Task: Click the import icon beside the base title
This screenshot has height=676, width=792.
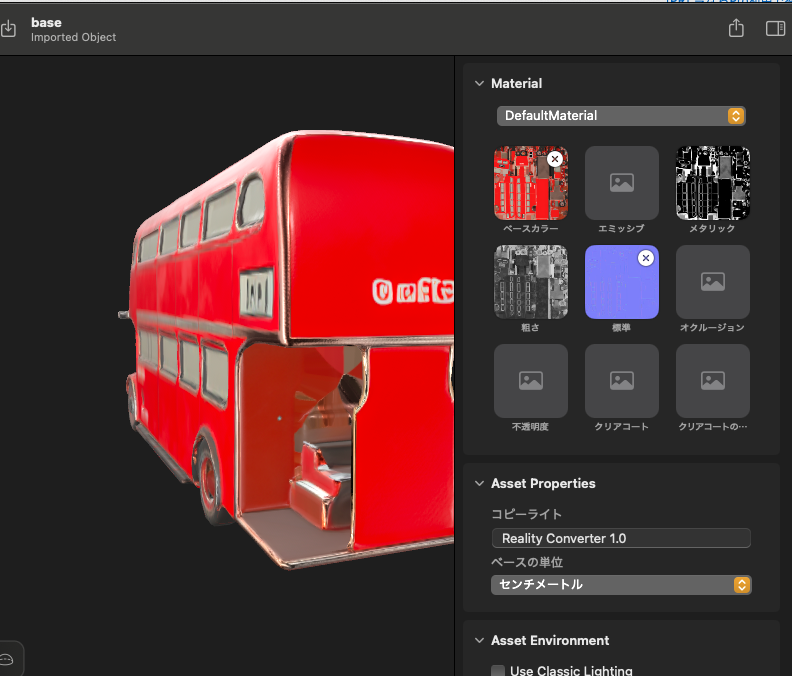Action: tap(8, 29)
